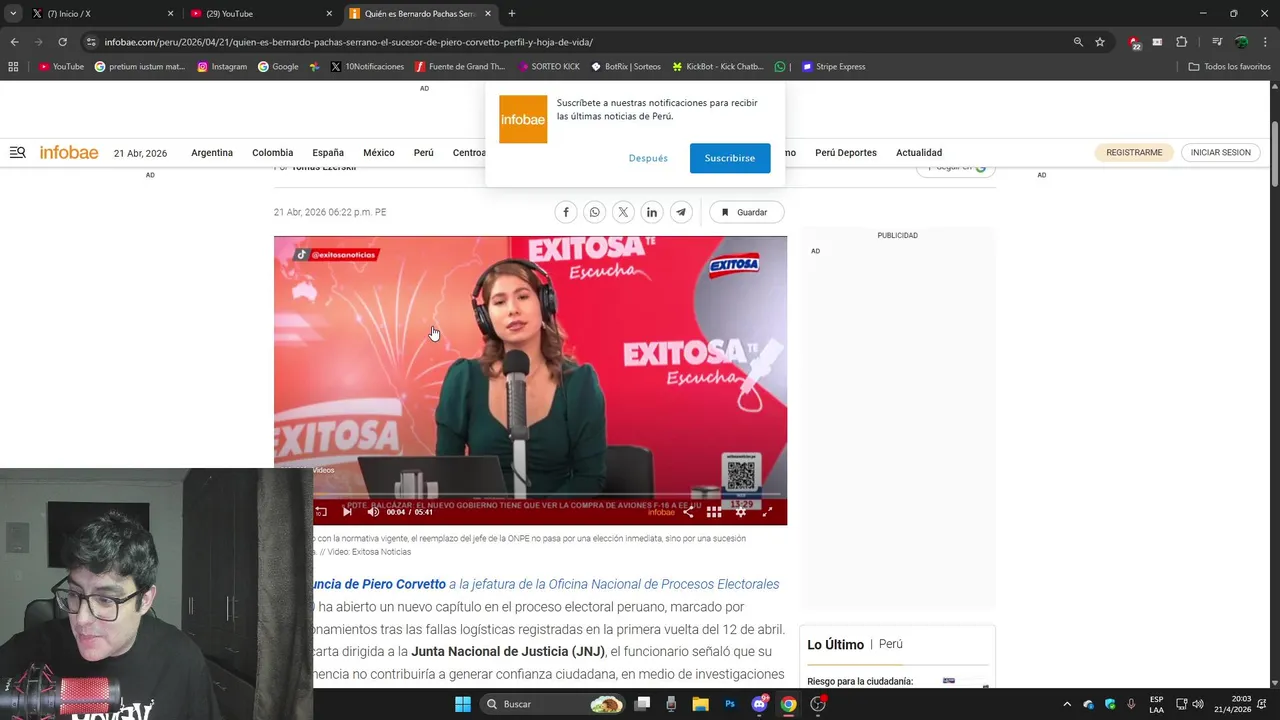Open the infobae hamburger menu

[x=17, y=152]
